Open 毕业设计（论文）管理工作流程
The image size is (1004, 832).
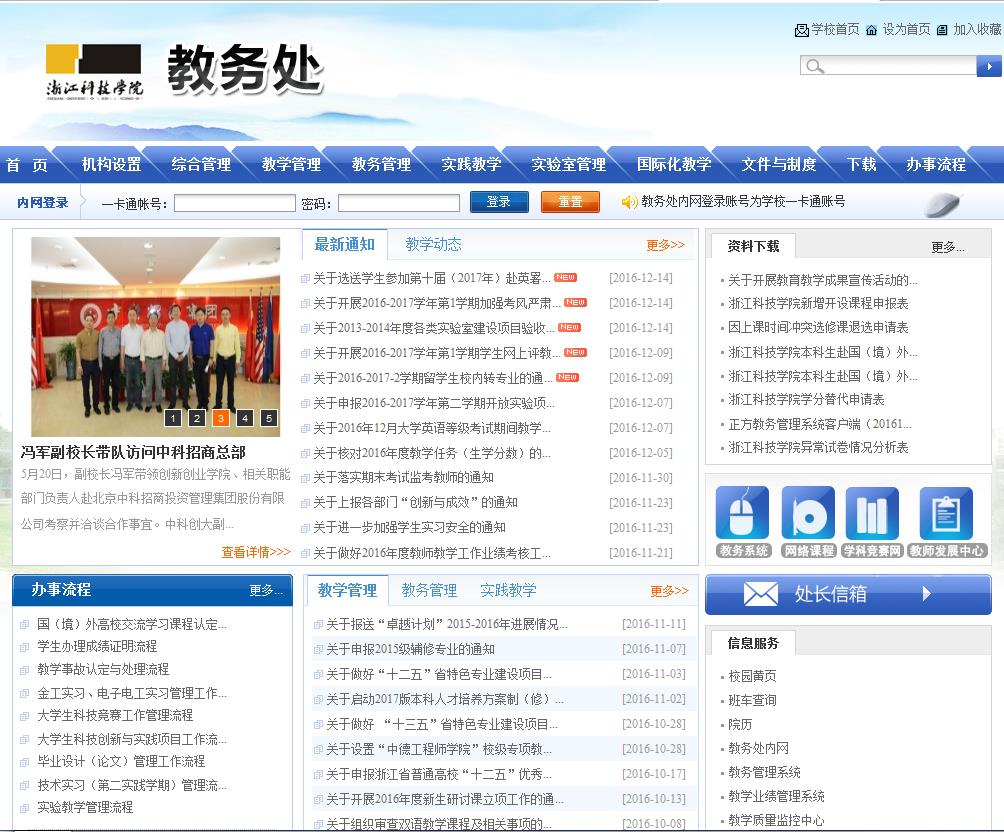pos(121,761)
